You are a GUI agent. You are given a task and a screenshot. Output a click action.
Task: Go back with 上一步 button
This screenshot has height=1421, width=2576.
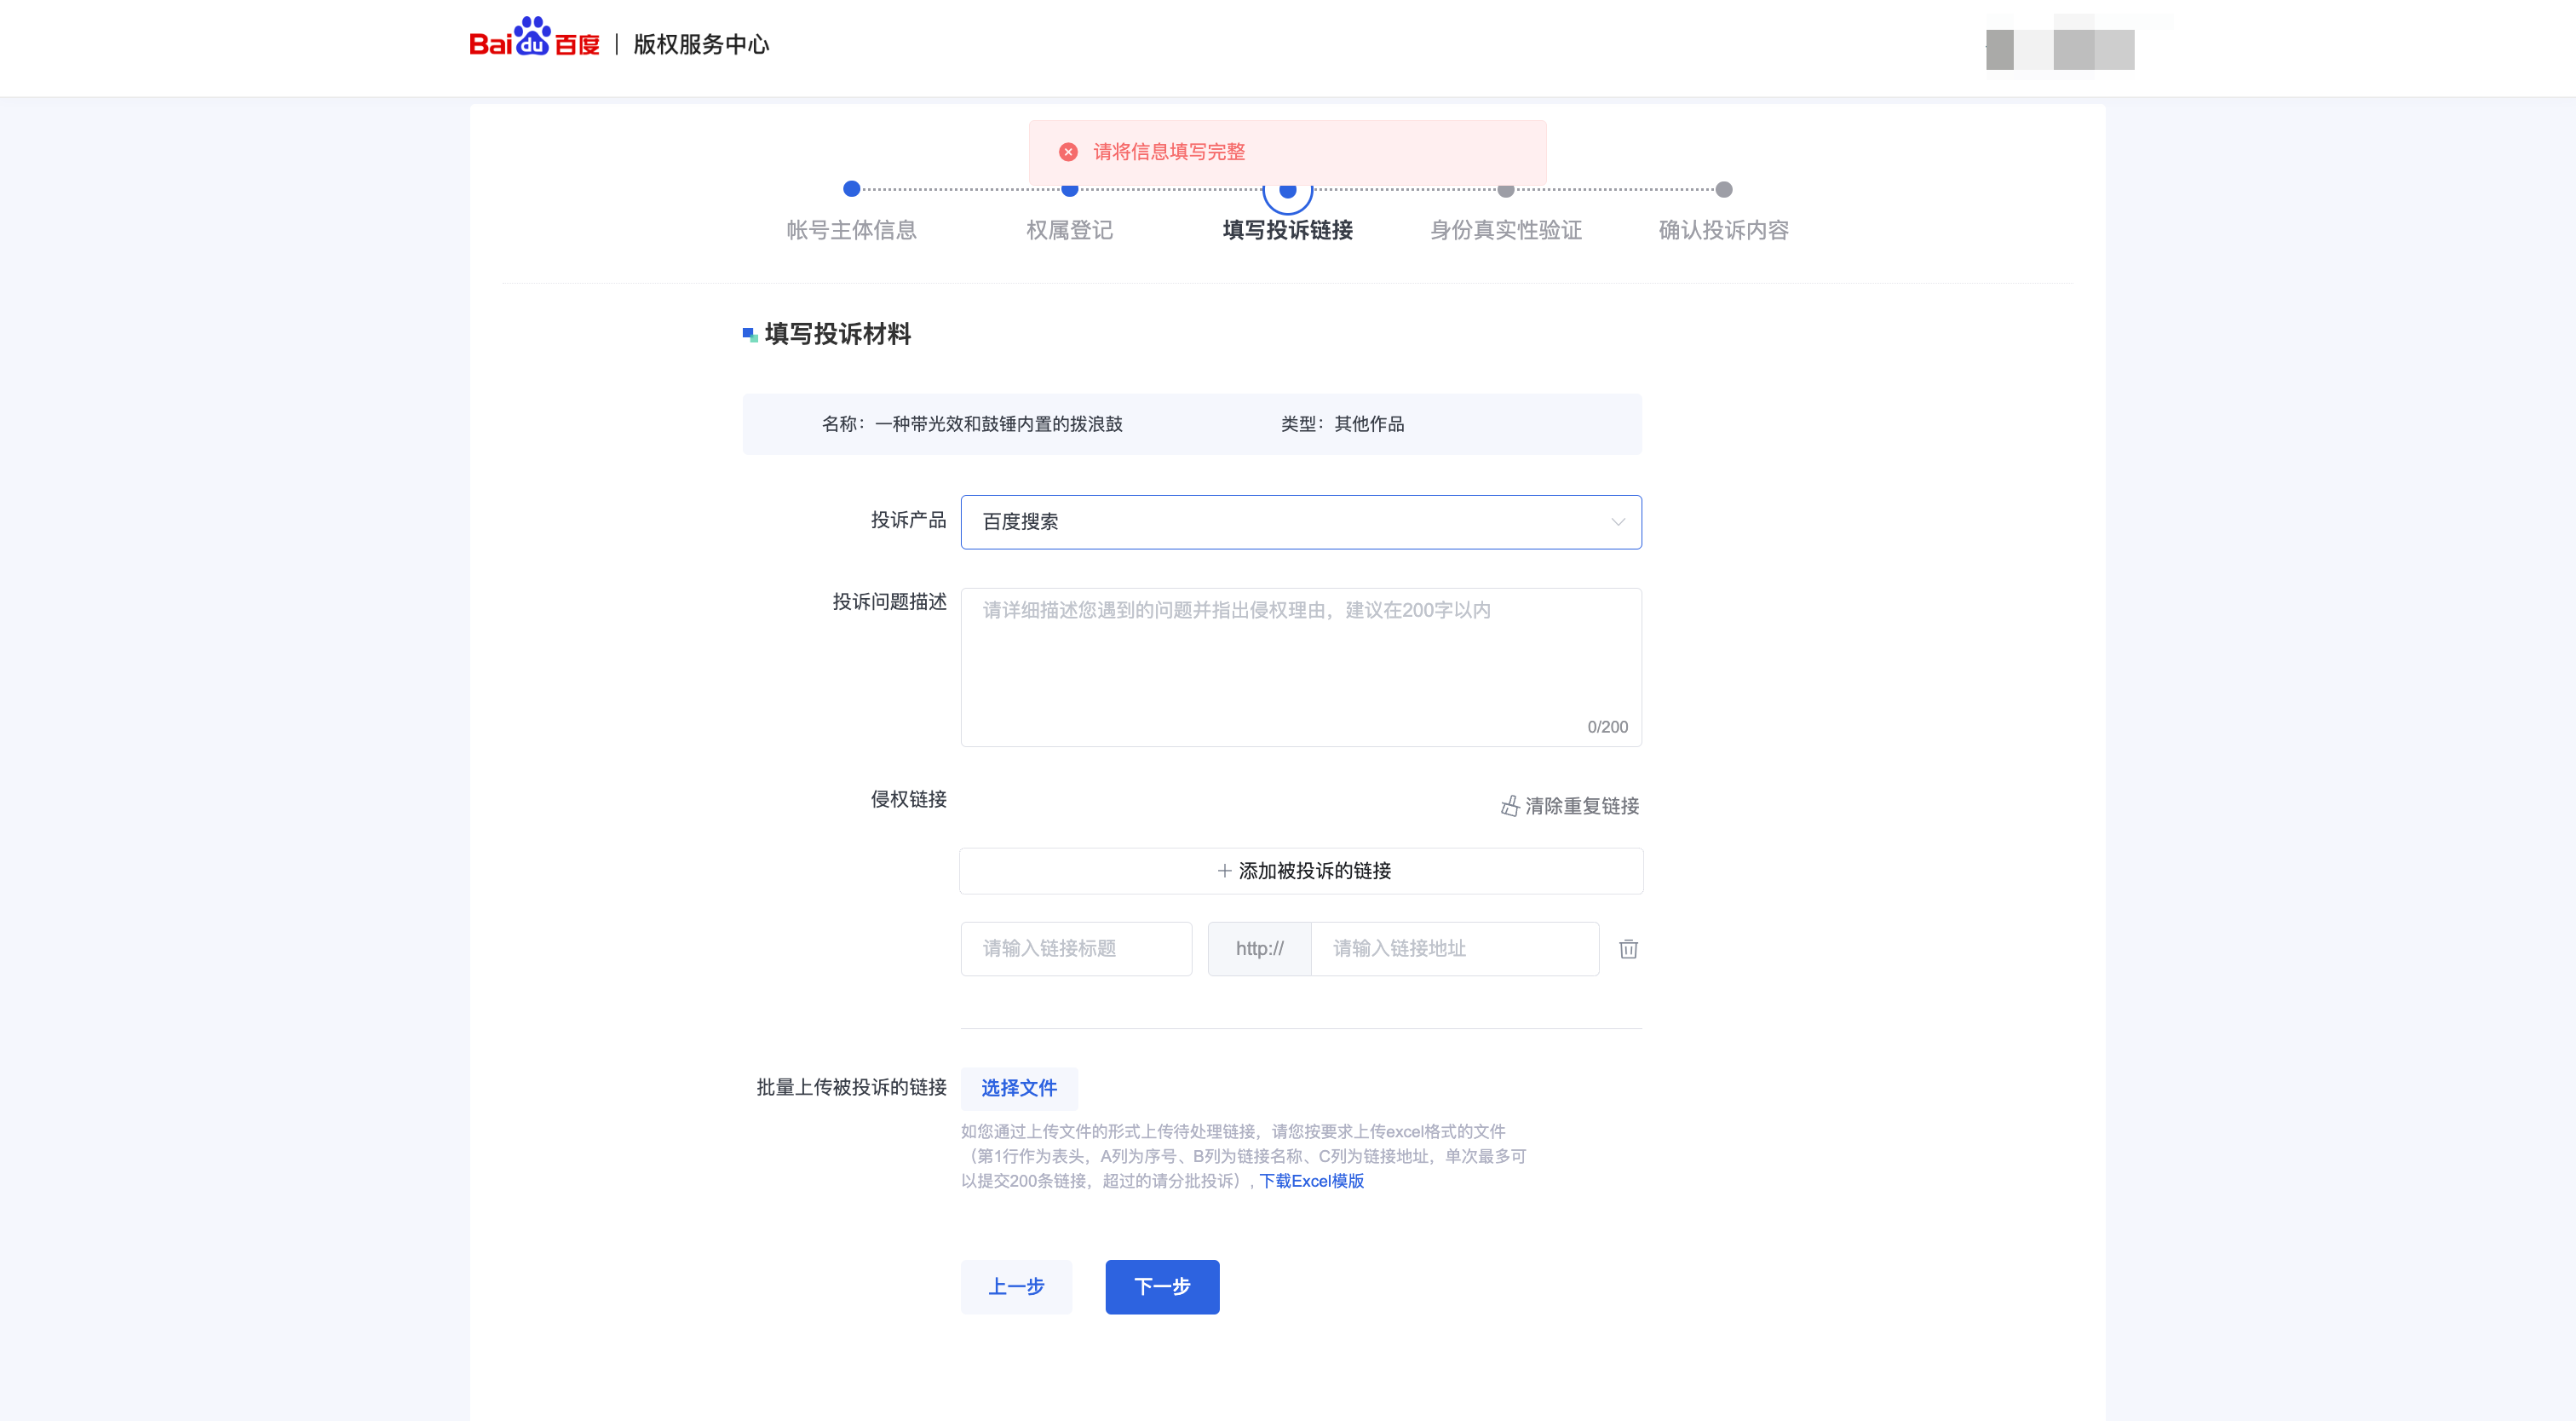(x=1016, y=1287)
